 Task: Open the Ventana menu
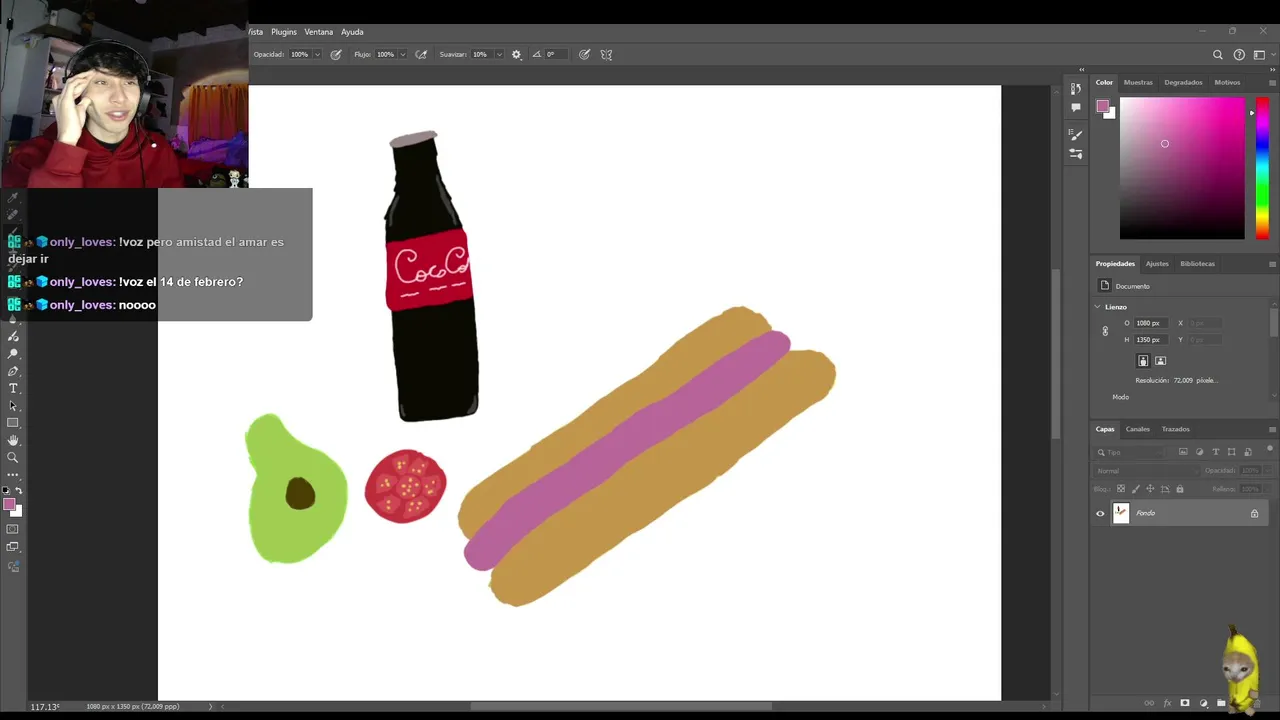[319, 32]
